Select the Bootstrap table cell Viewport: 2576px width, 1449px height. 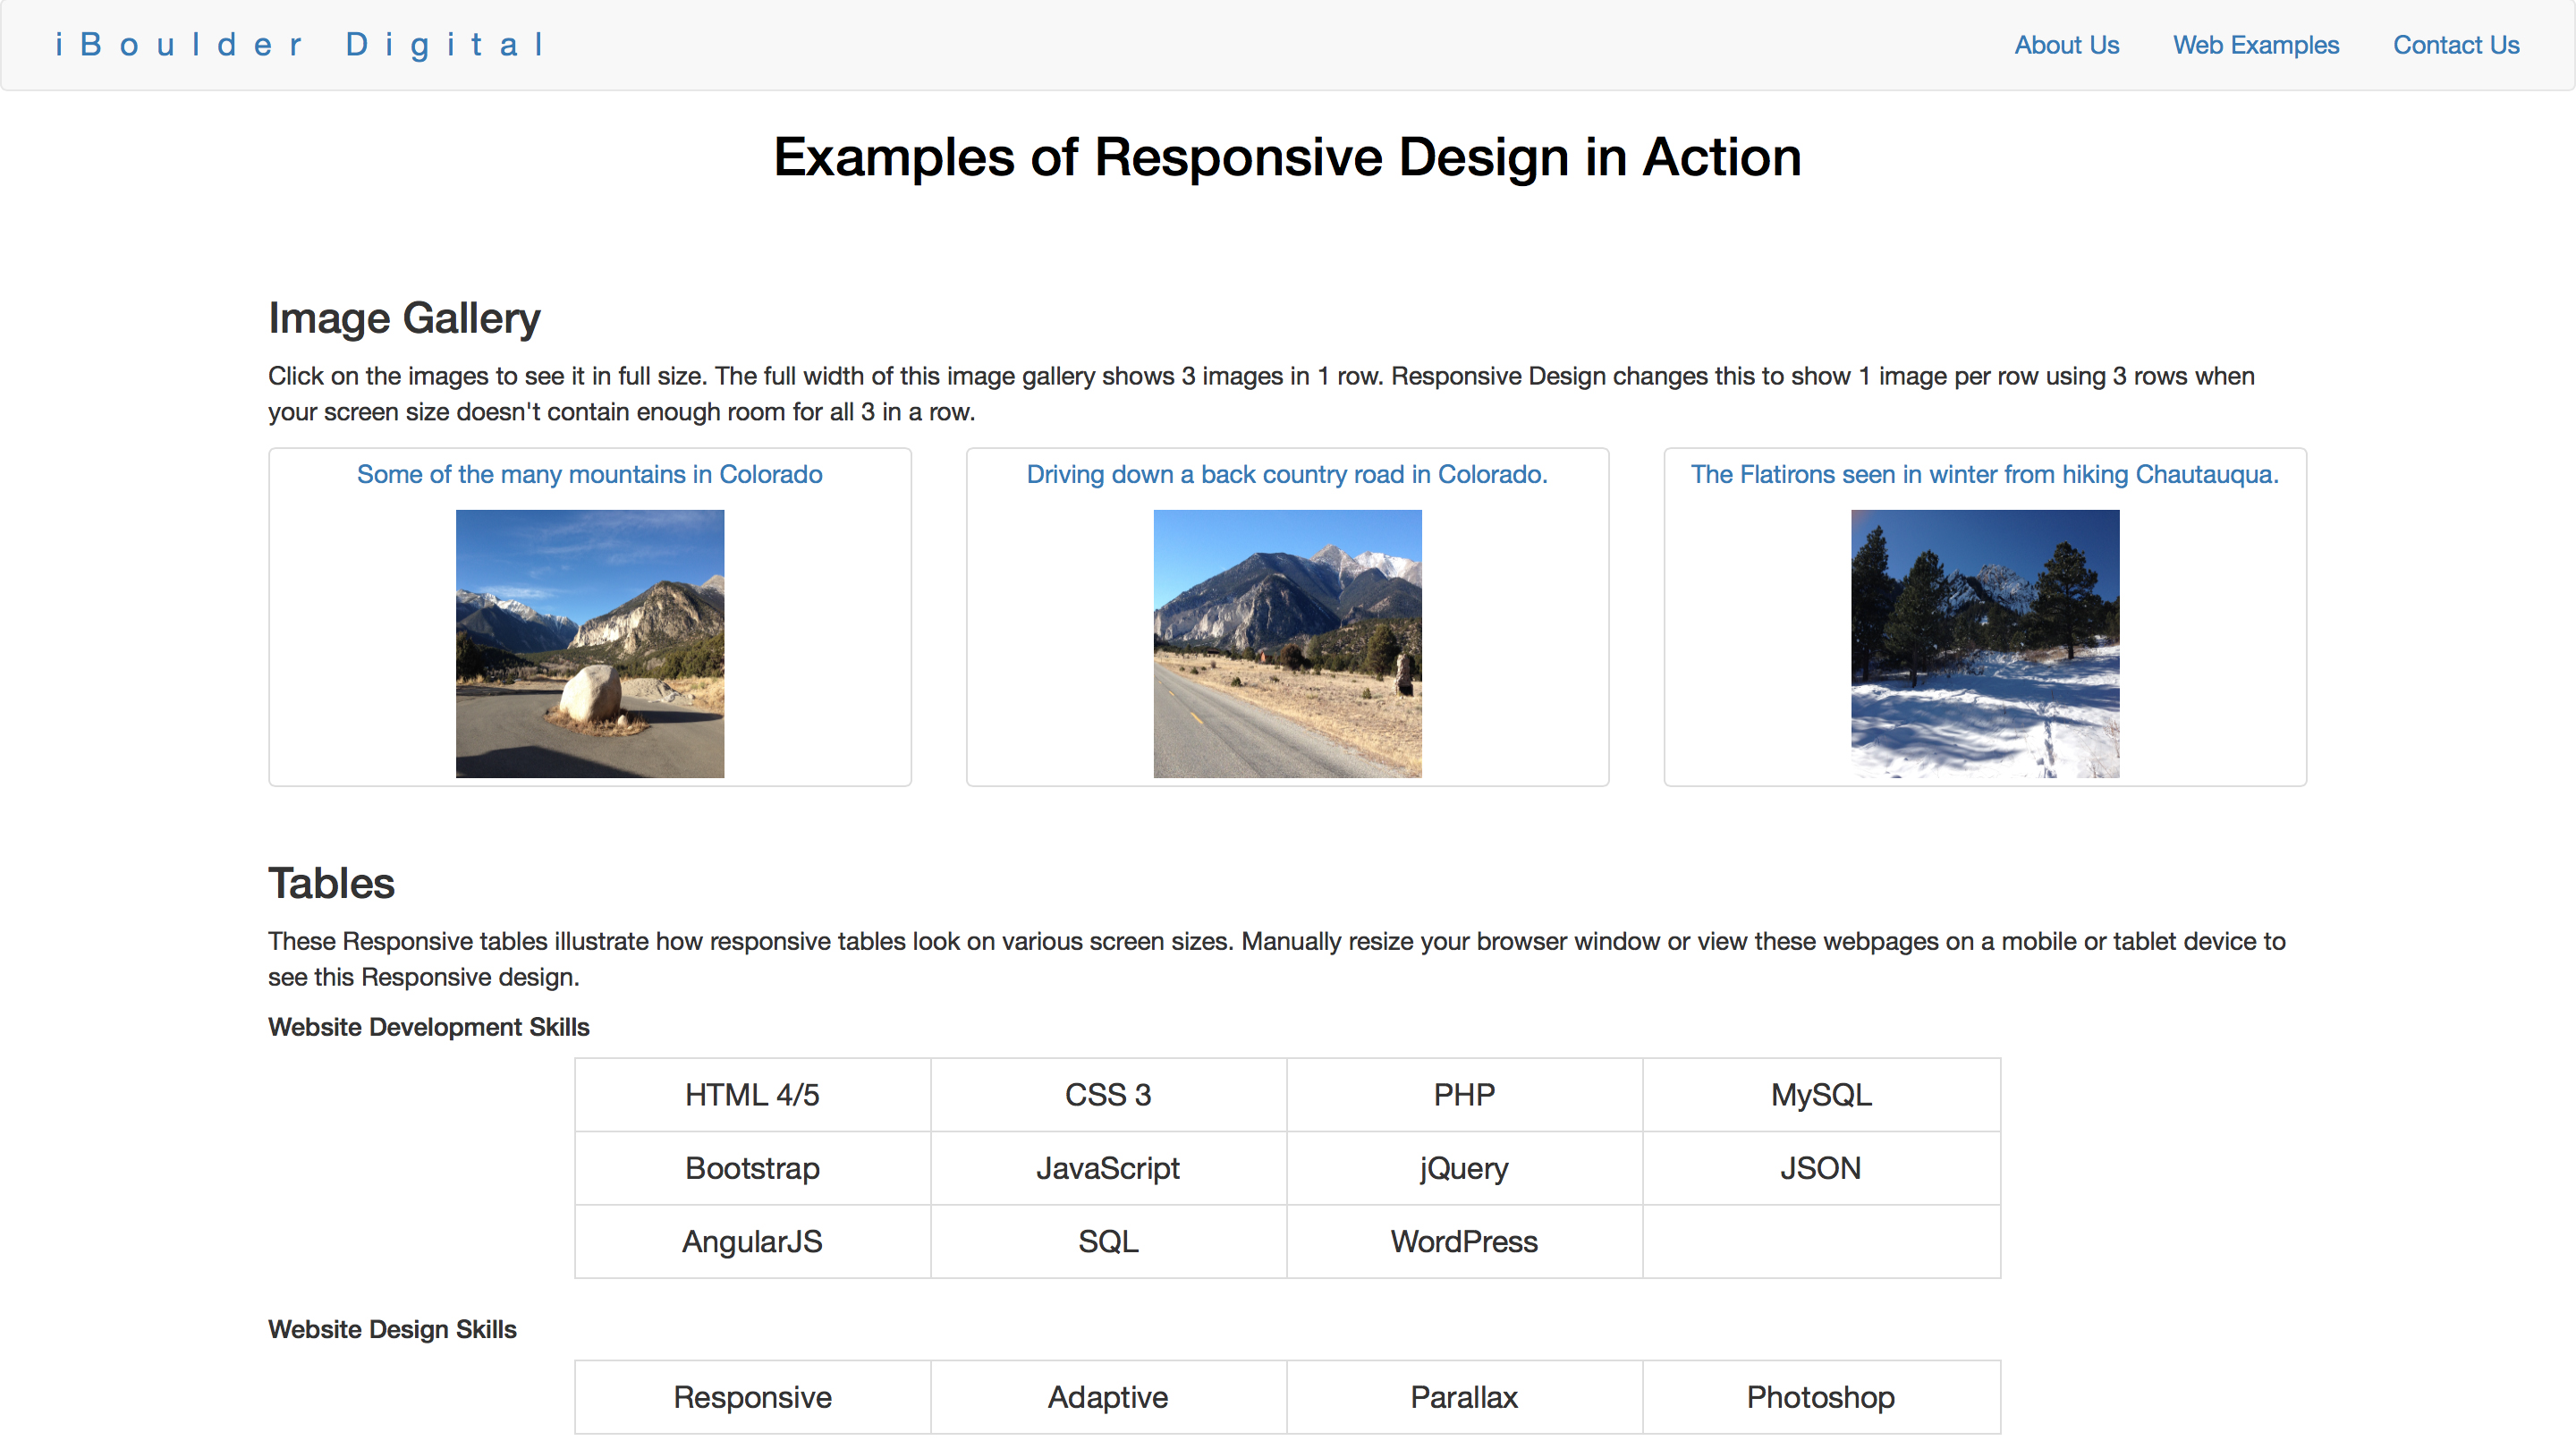pos(752,1168)
